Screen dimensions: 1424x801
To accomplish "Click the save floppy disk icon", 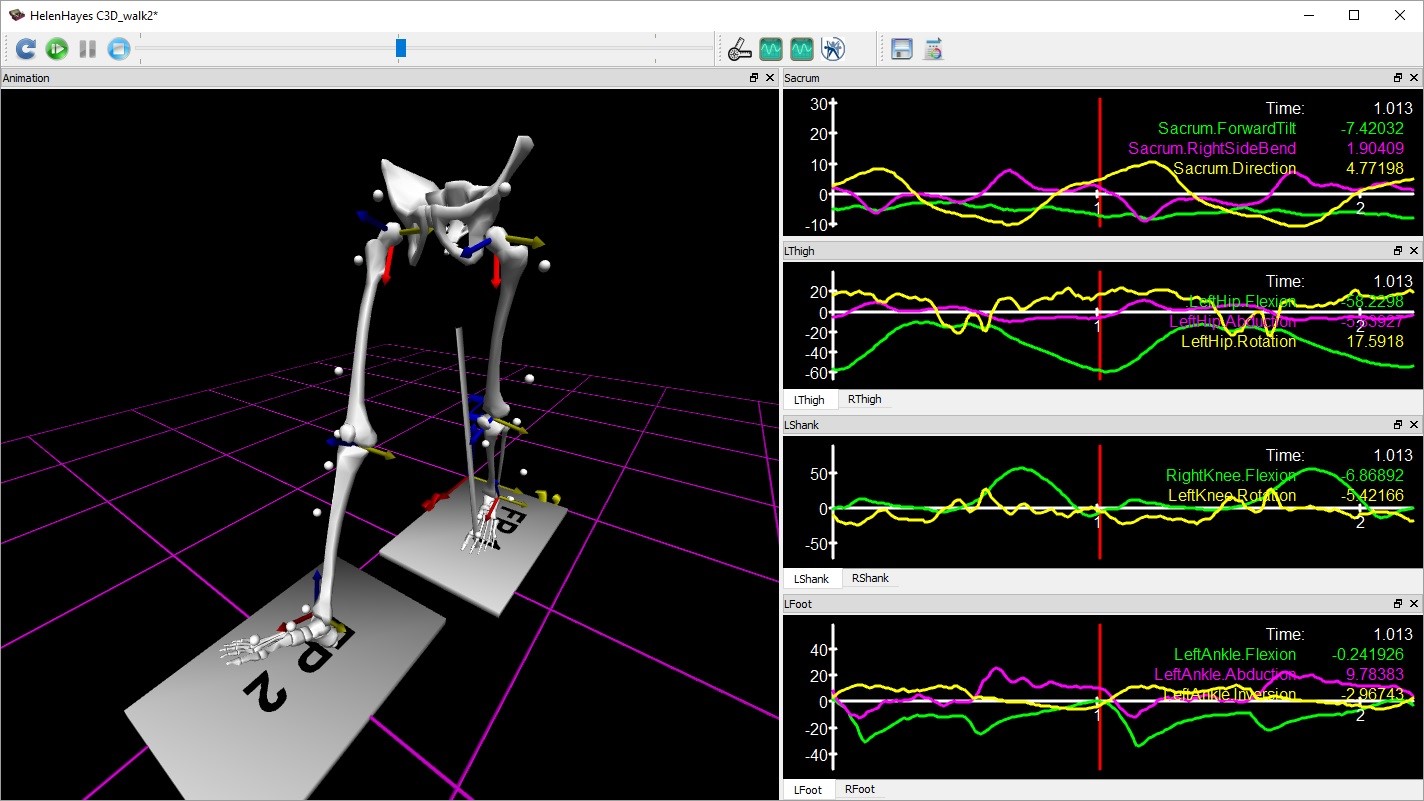I will tap(902, 48).
